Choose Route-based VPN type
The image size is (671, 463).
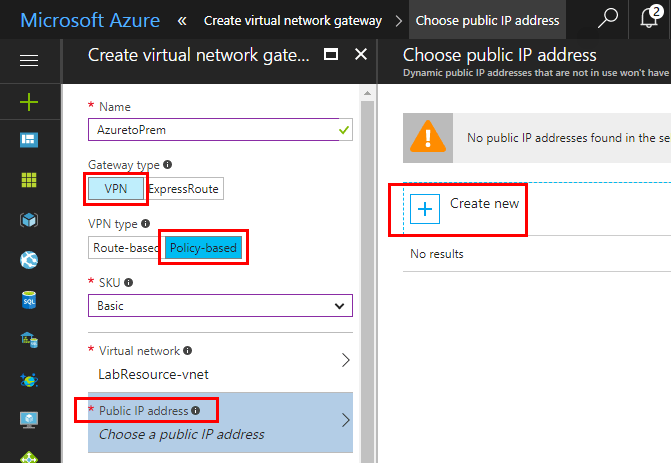click(125, 247)
